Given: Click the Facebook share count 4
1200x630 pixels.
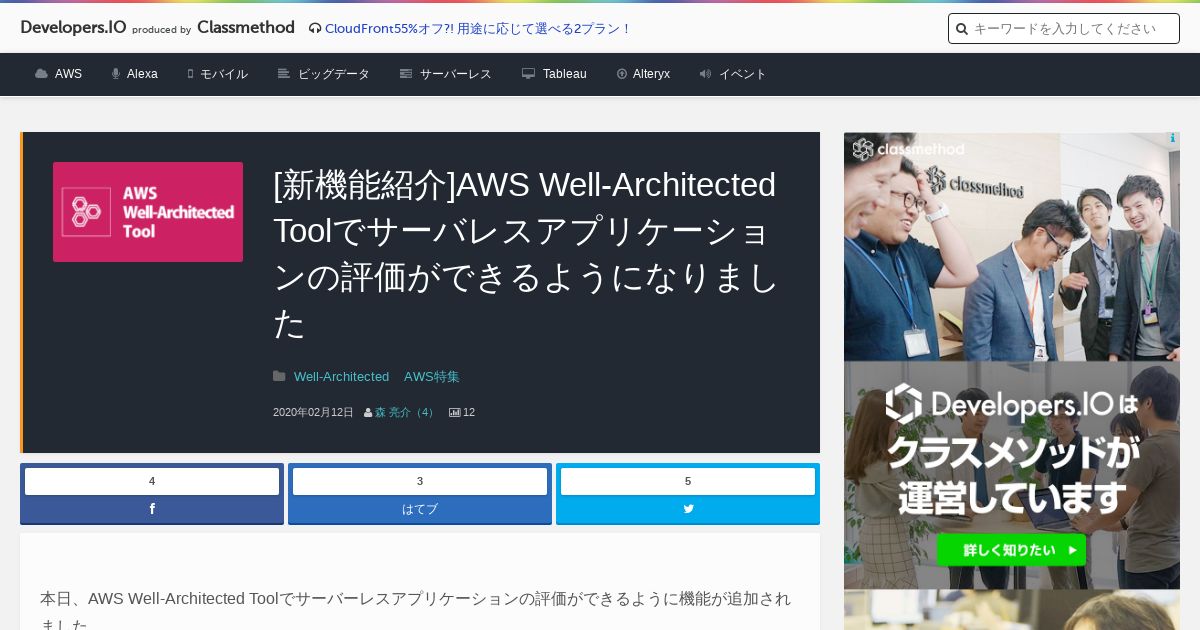Looking at the screenshot, I should coord(152,481).
